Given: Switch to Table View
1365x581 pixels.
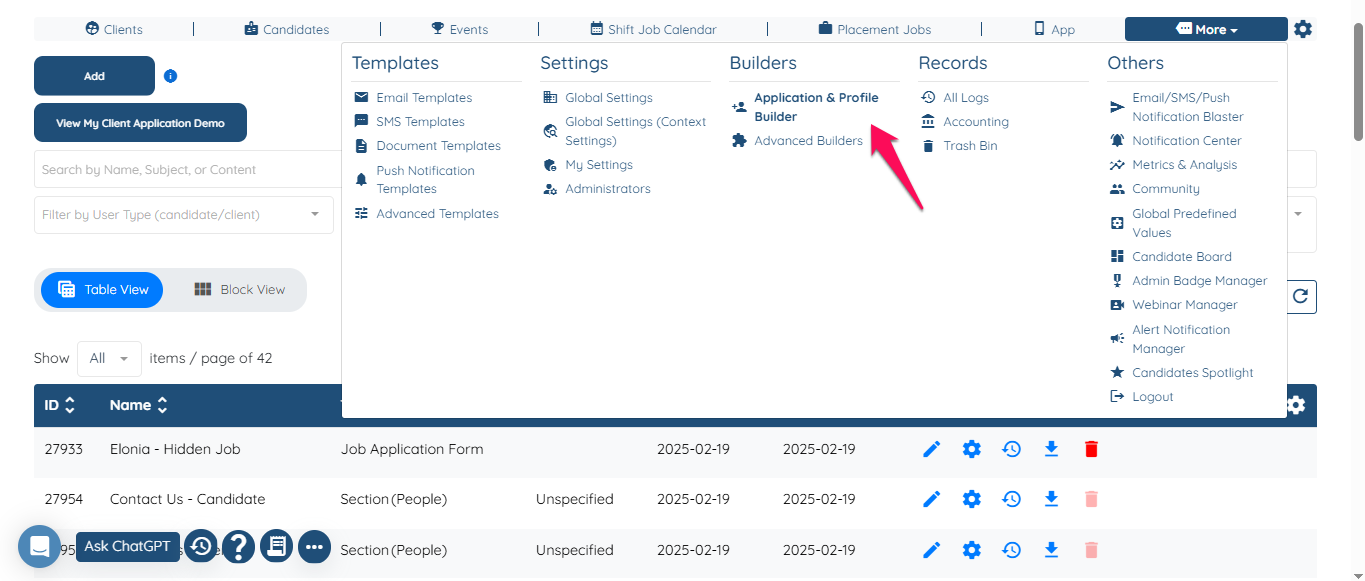Looking at the screenshot, I should (x=103, y=289).
